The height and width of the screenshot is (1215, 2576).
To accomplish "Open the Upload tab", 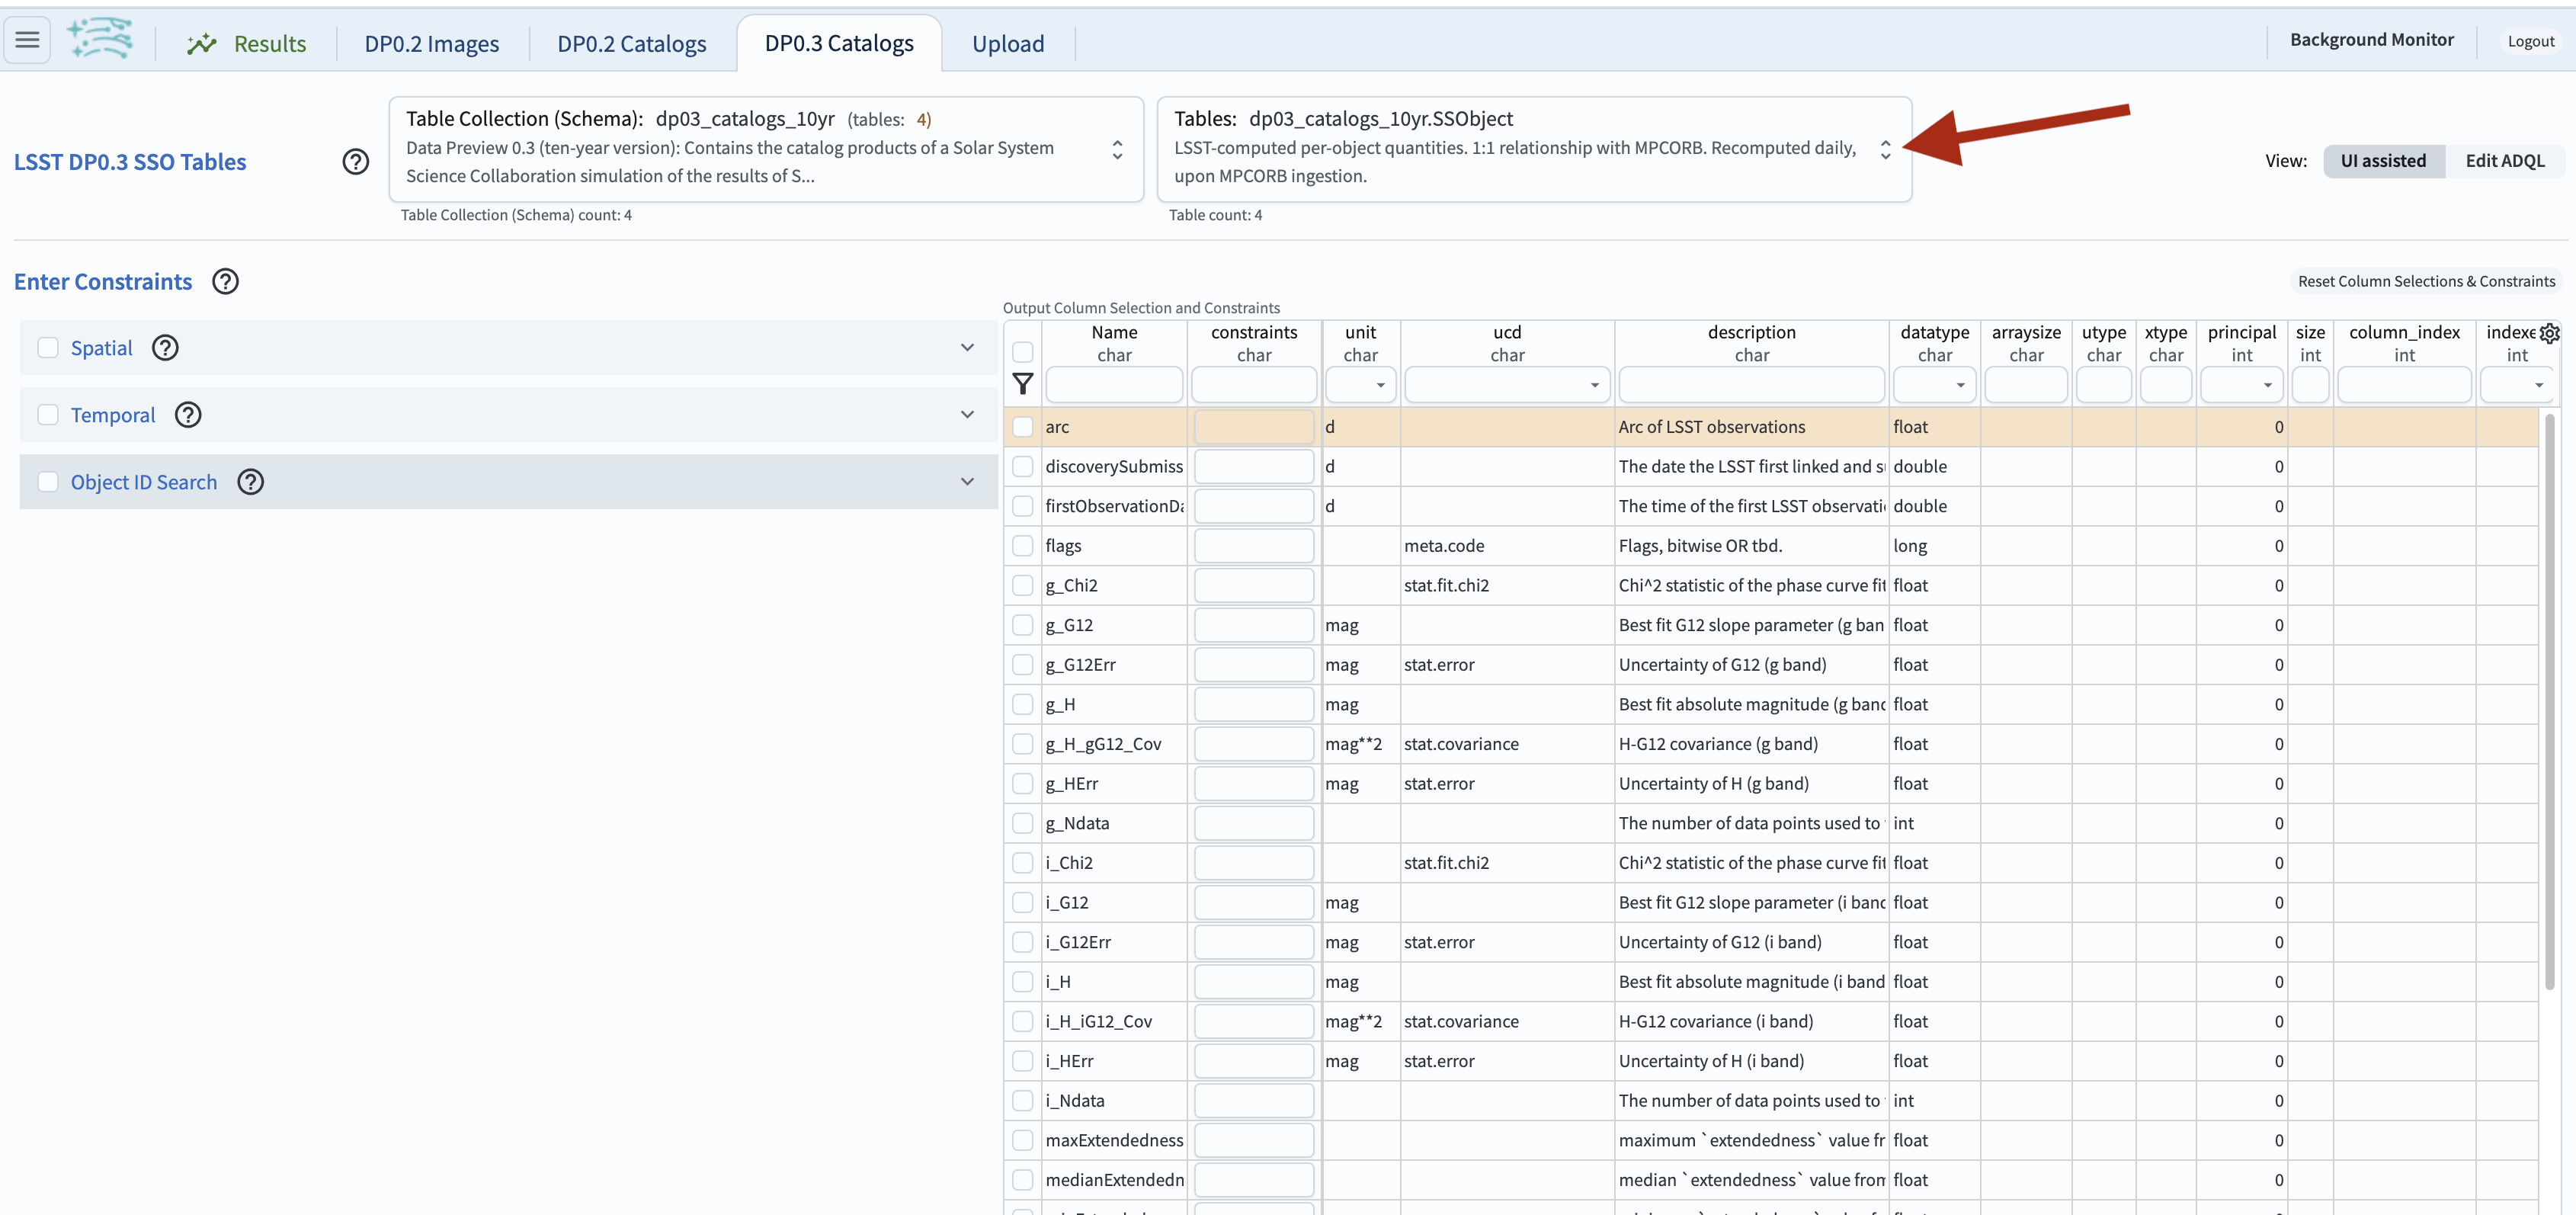I will pos(1007,43).
